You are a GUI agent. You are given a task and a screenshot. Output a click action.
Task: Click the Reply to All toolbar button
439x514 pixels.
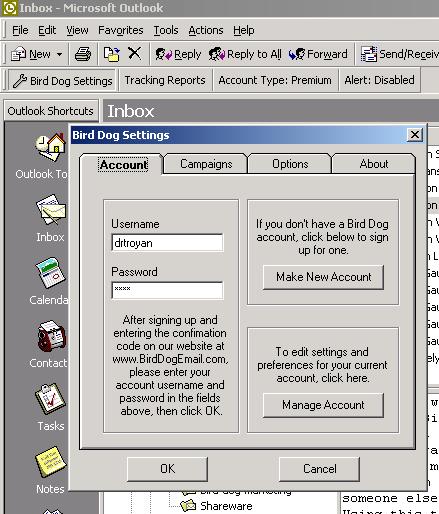point(245,54)
